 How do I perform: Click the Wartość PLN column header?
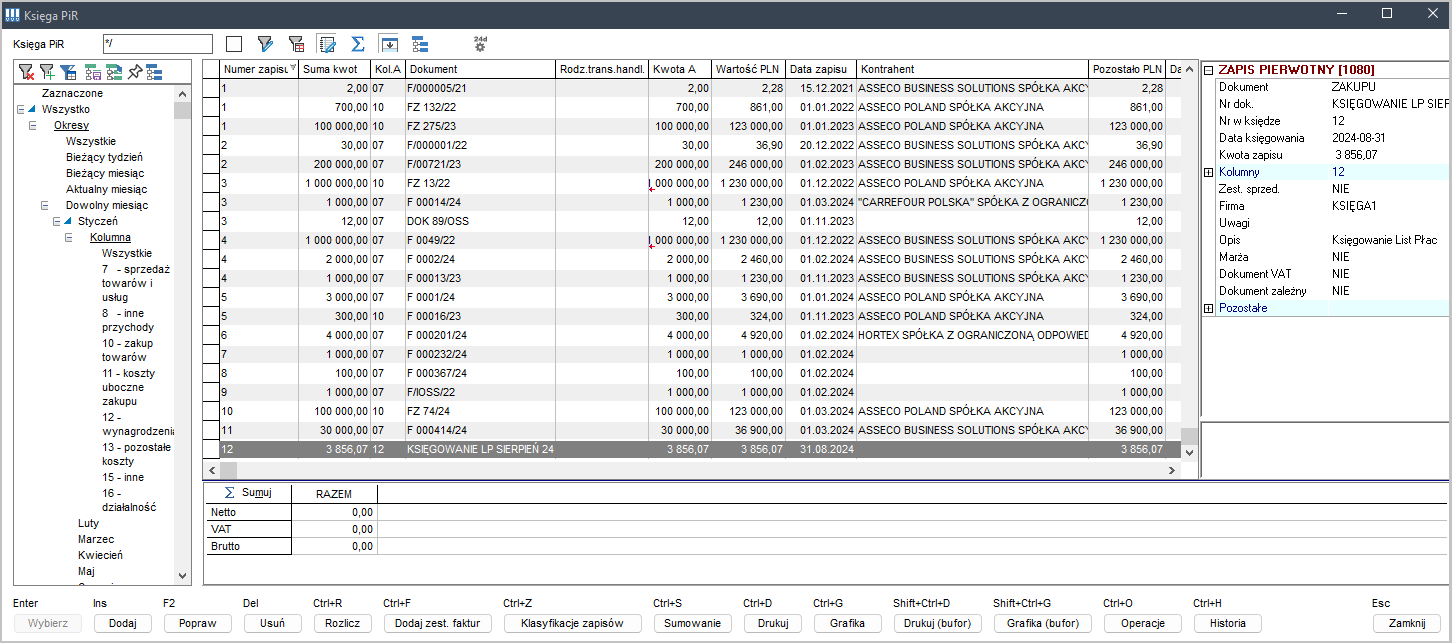point(749,69)
